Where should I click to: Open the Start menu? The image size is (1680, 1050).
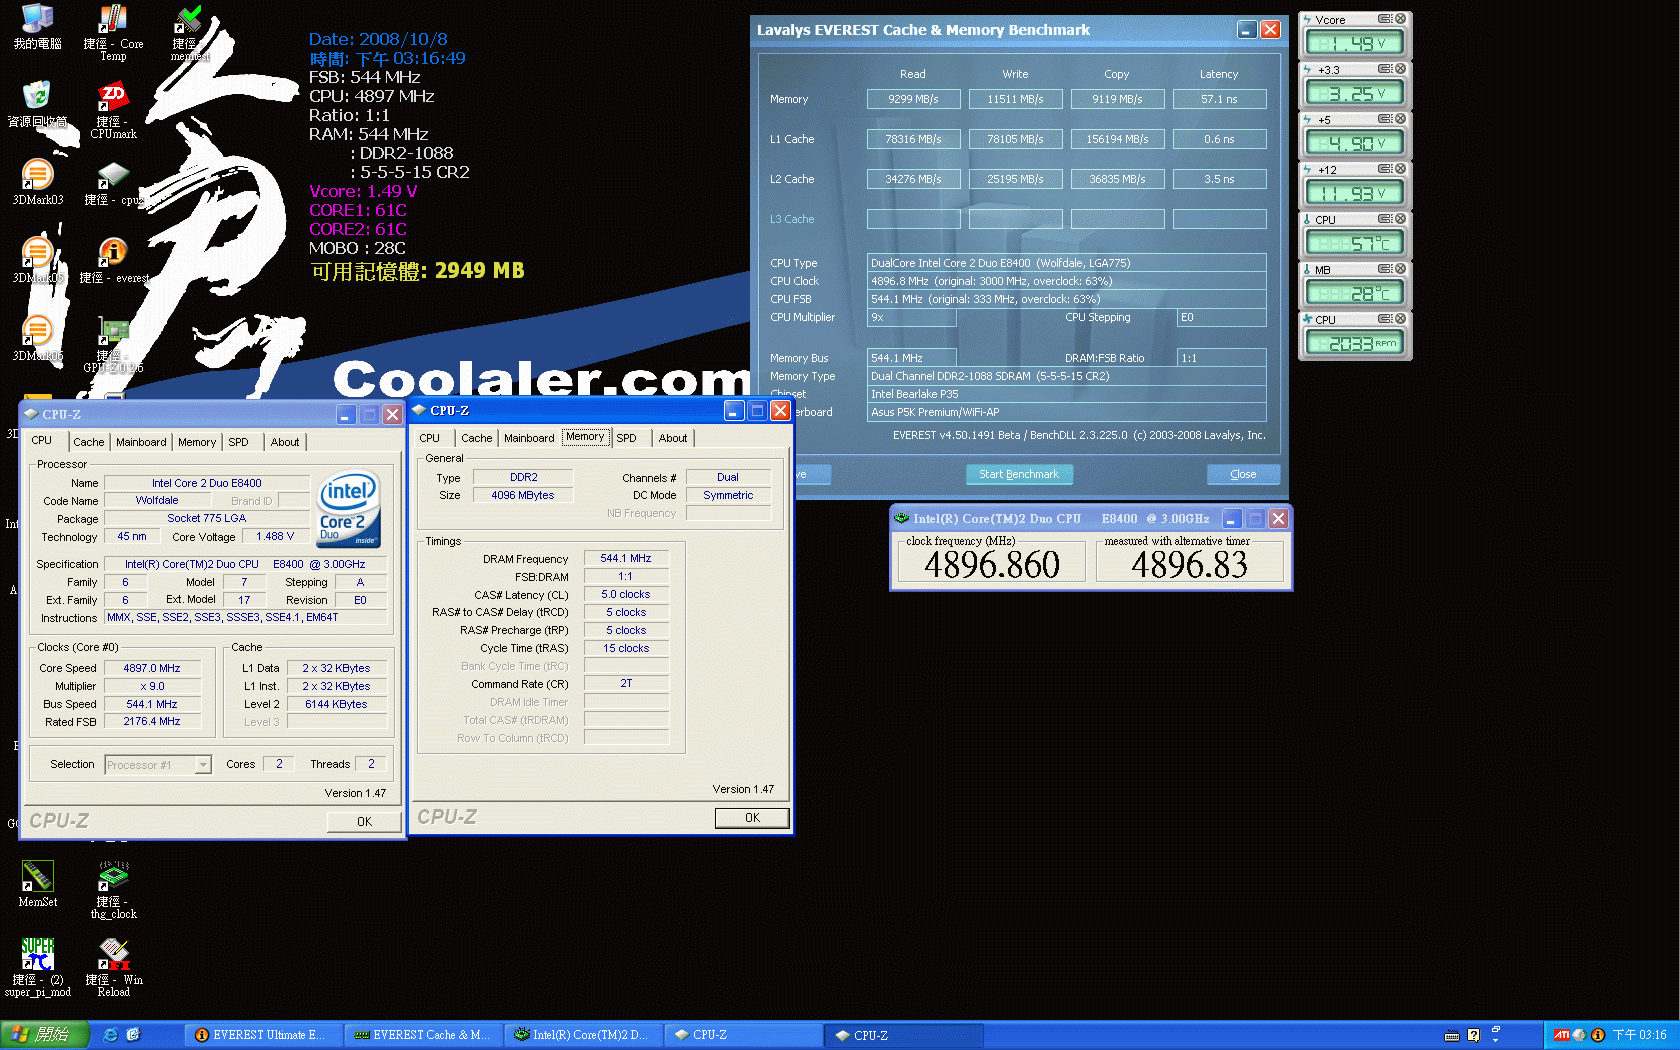coord(45,1035)
